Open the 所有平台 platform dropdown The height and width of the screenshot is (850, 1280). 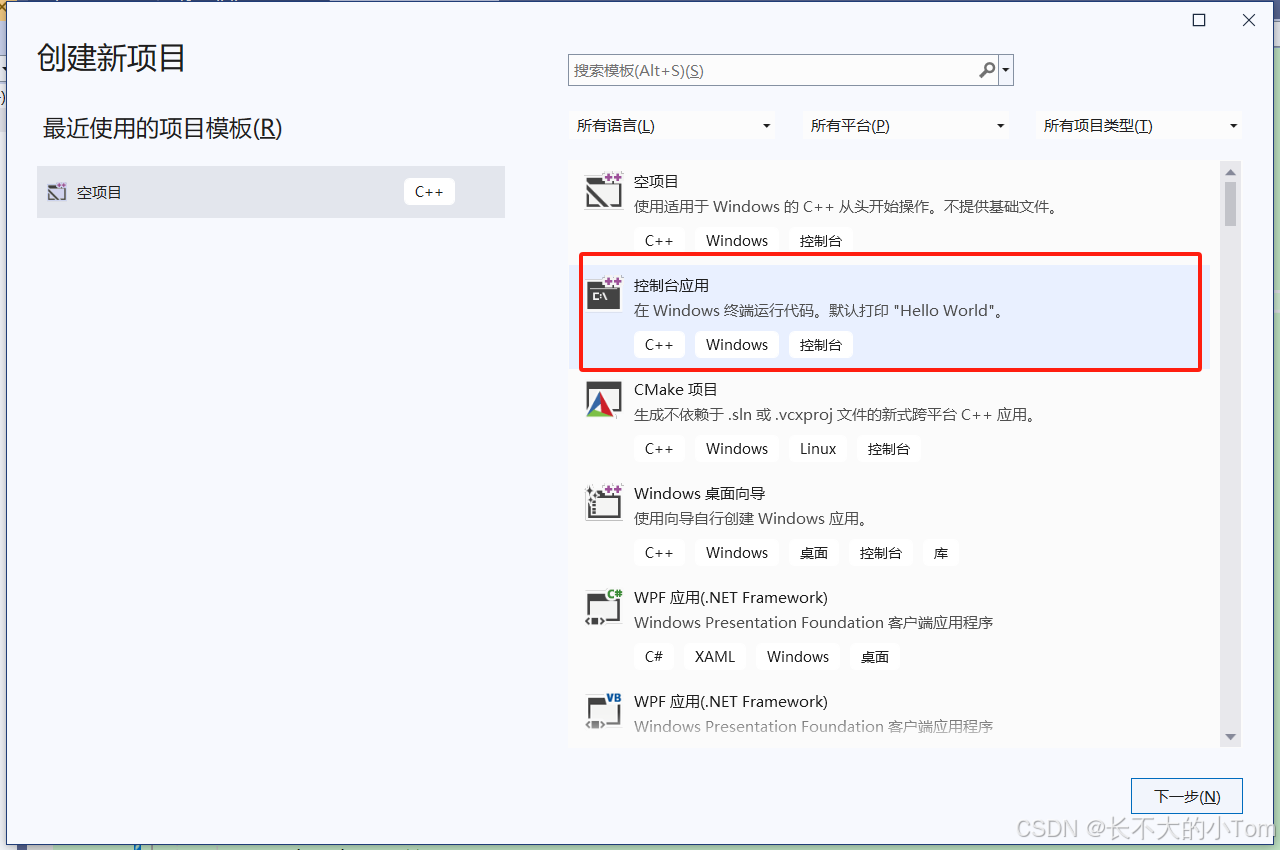click(905, 125)
